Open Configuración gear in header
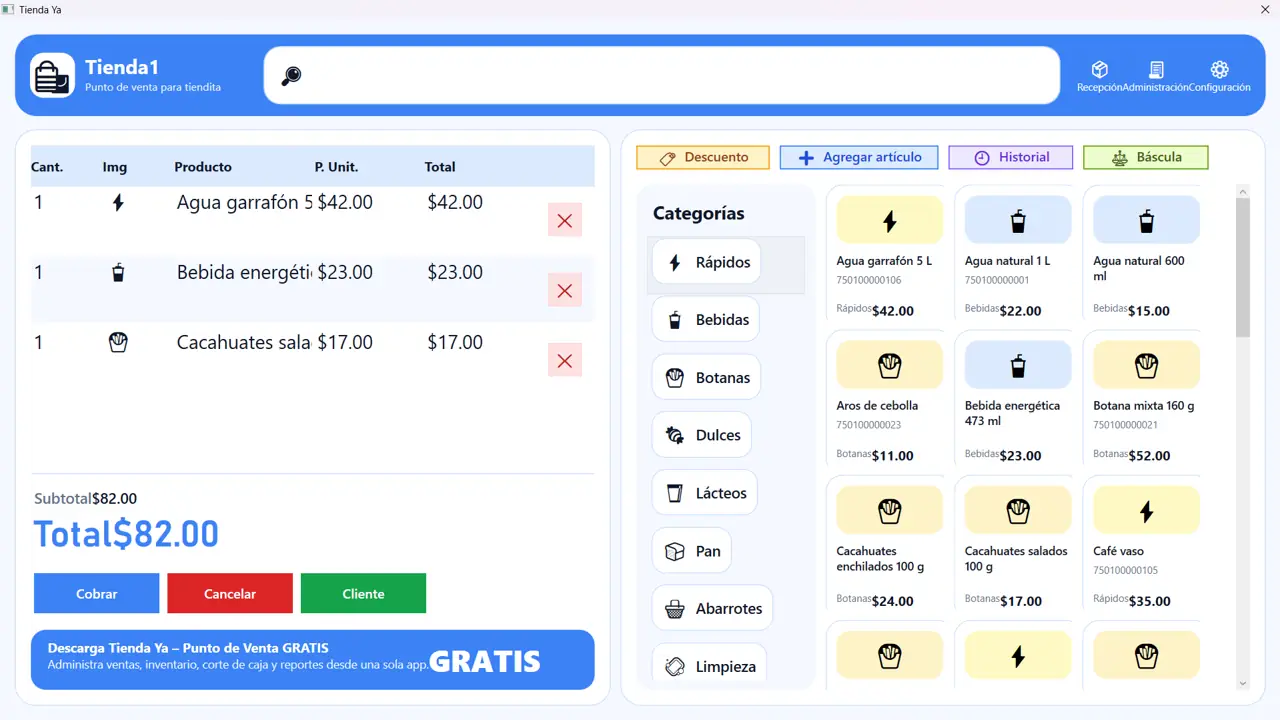1280x720 pixels. (1220, 76)
